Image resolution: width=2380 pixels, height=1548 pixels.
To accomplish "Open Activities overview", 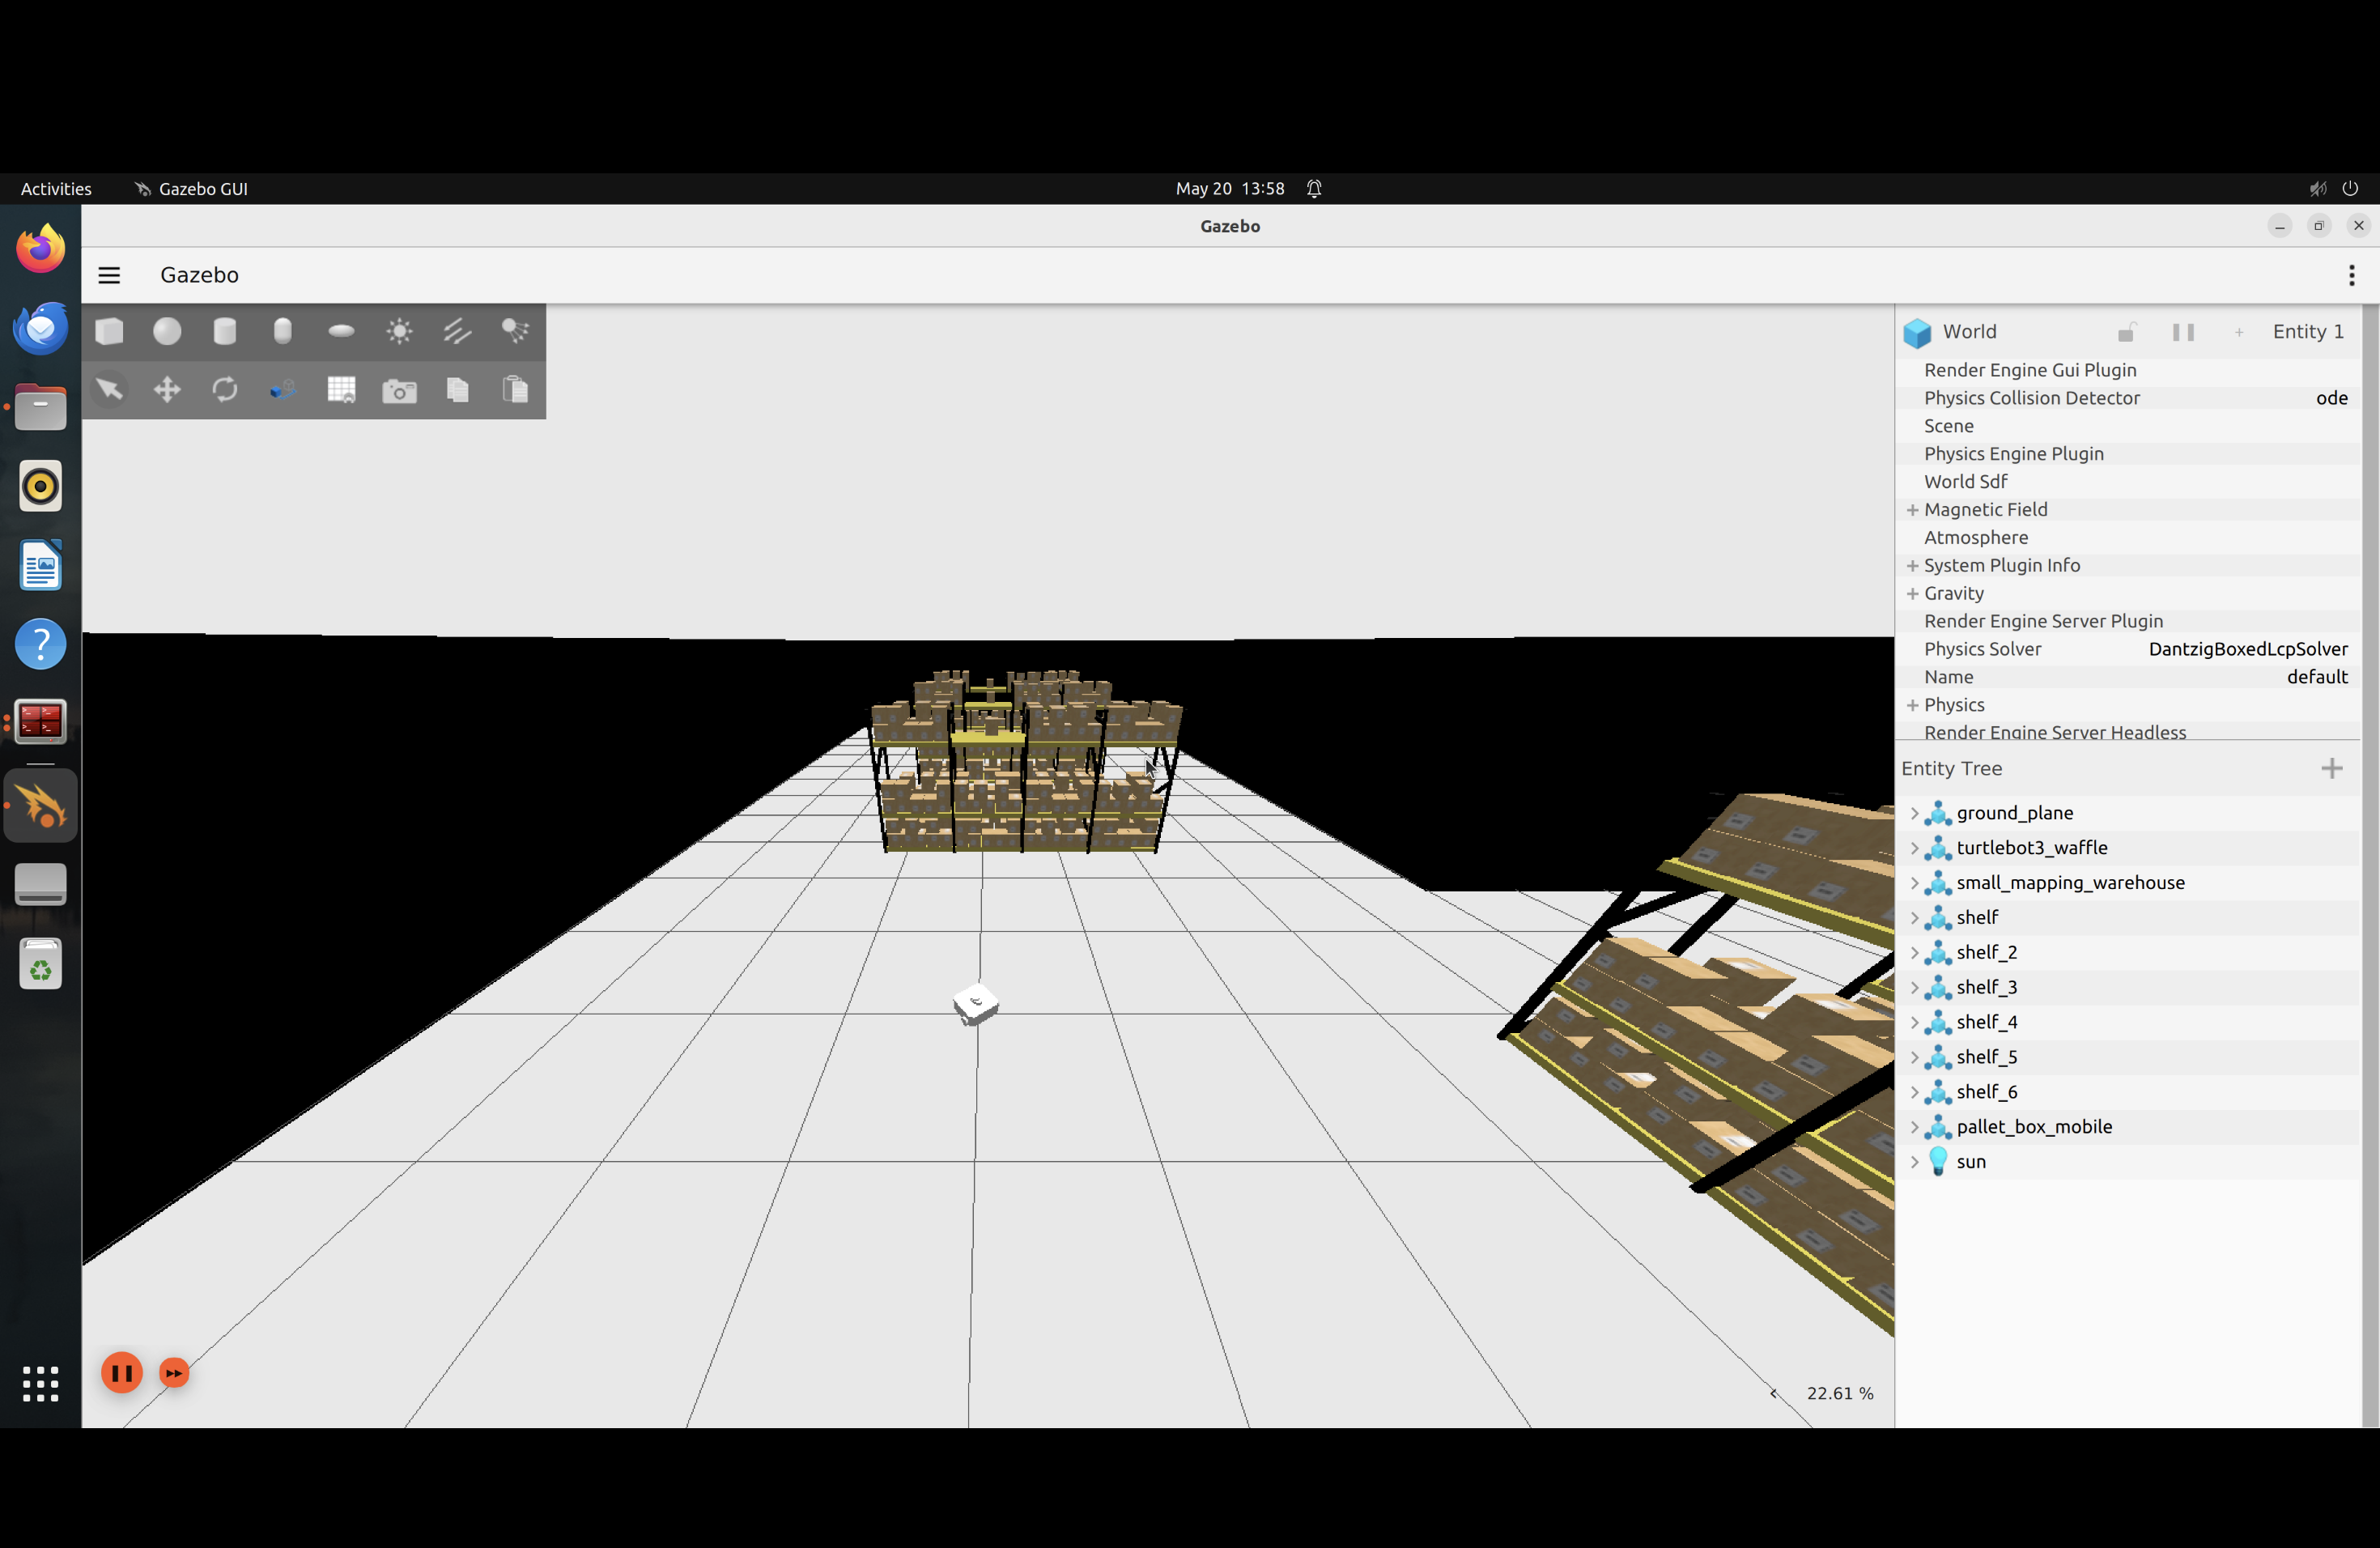I will (x=56, y=189).
